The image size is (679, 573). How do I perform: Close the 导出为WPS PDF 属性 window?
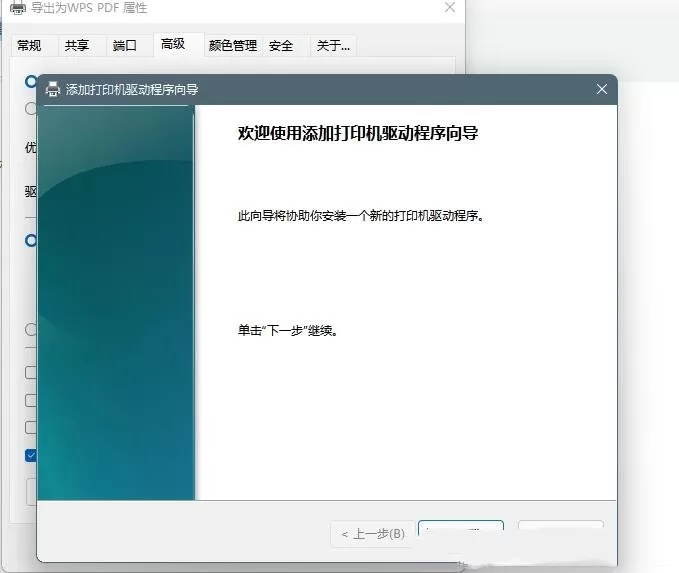pos(450,7)
